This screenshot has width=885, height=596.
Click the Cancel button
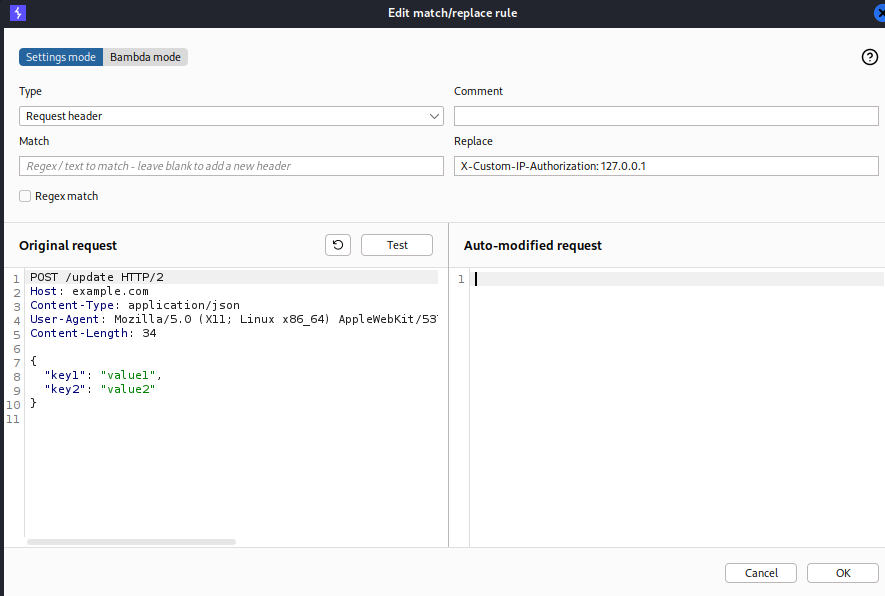(x=761, y=573)
